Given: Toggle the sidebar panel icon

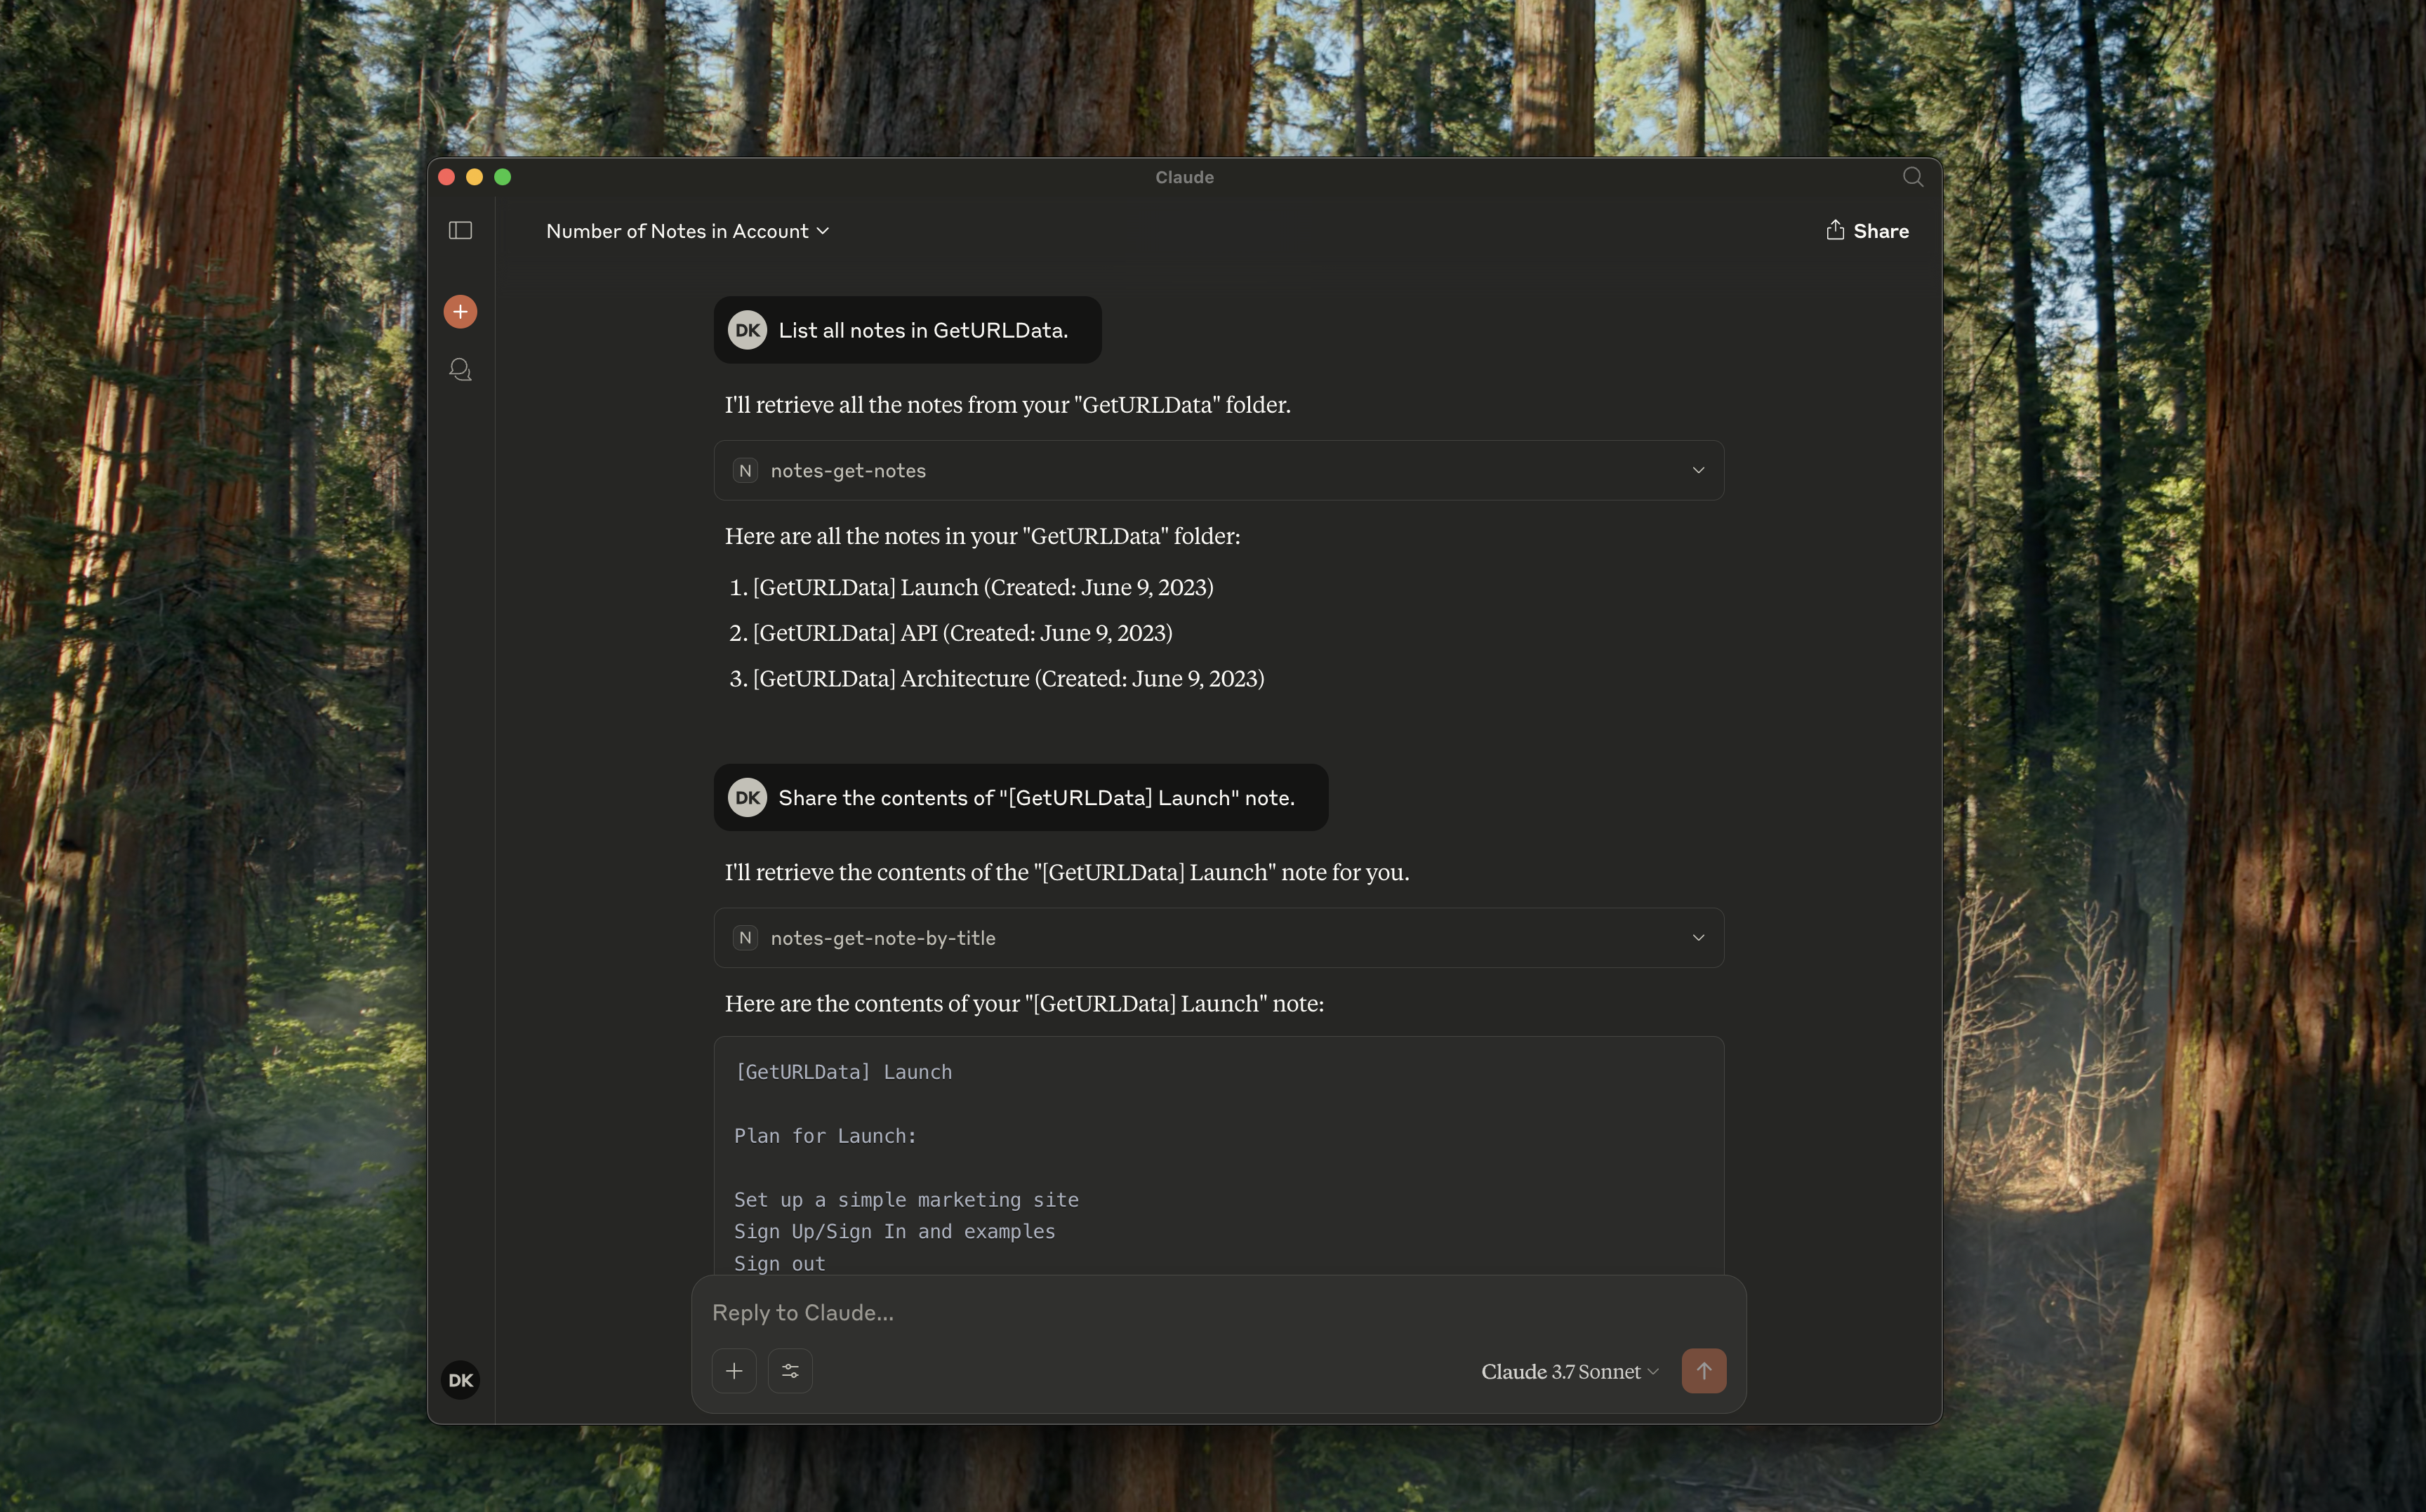Looking at the screenshot, I should click(x=460, y=231).
